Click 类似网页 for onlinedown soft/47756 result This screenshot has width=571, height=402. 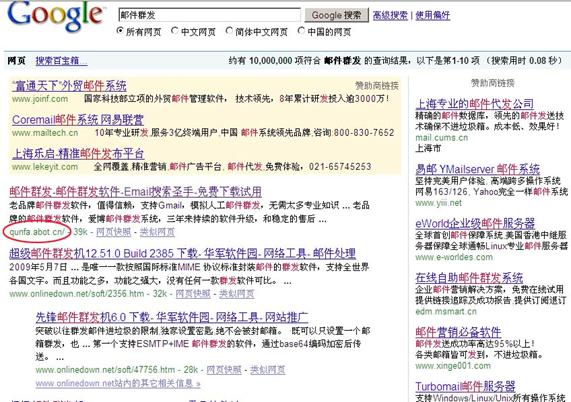(x=268, y=370)
